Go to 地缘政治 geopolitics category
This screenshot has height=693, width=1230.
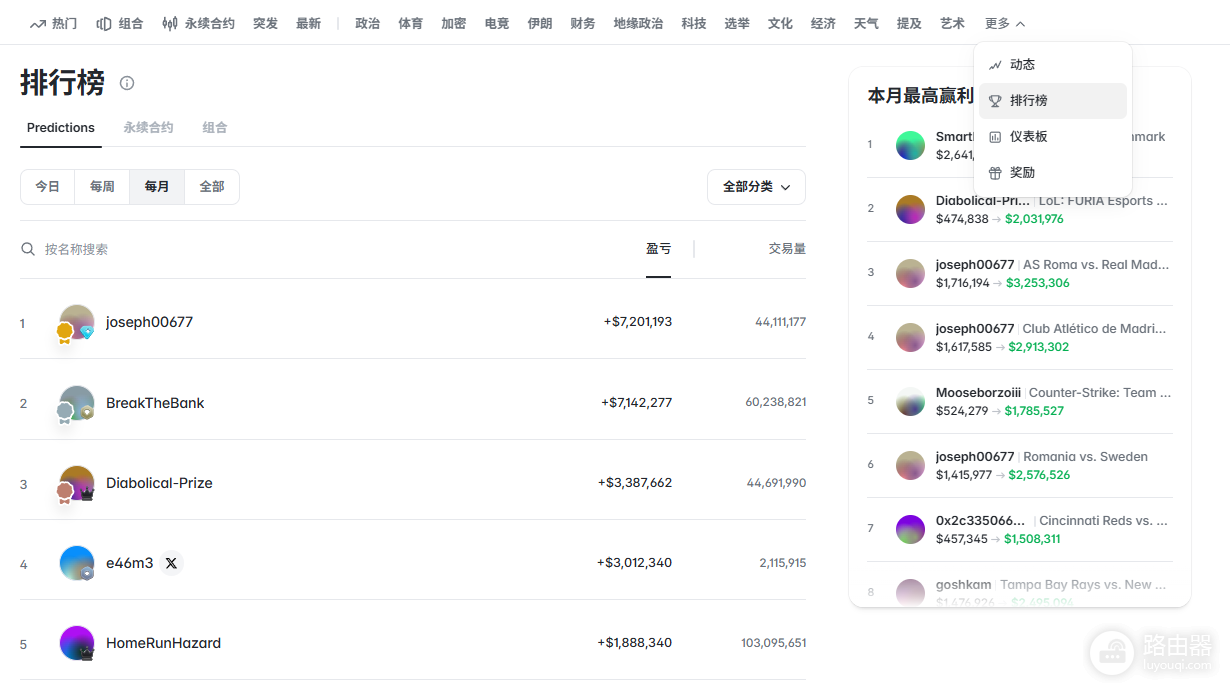638,23
